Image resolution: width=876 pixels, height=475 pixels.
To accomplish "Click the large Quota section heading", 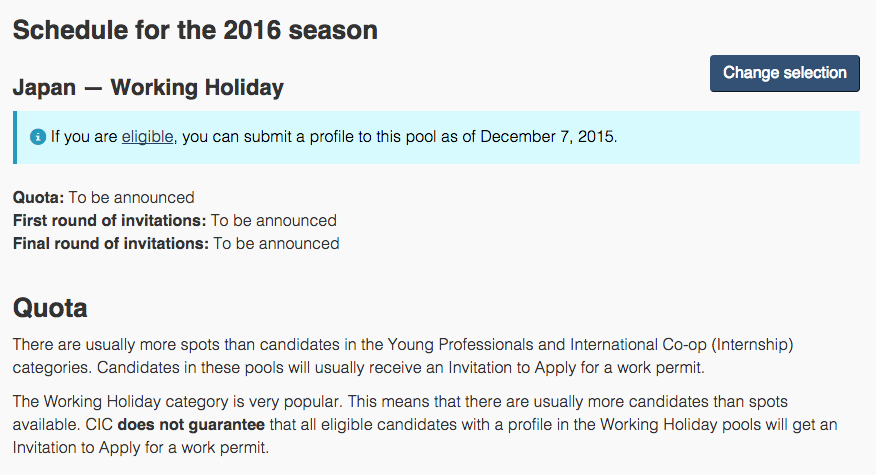I will (50, 306).
